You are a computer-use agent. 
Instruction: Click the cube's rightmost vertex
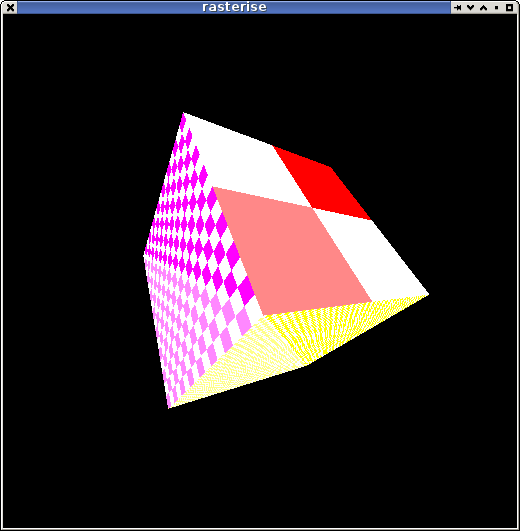pos(429,295)
